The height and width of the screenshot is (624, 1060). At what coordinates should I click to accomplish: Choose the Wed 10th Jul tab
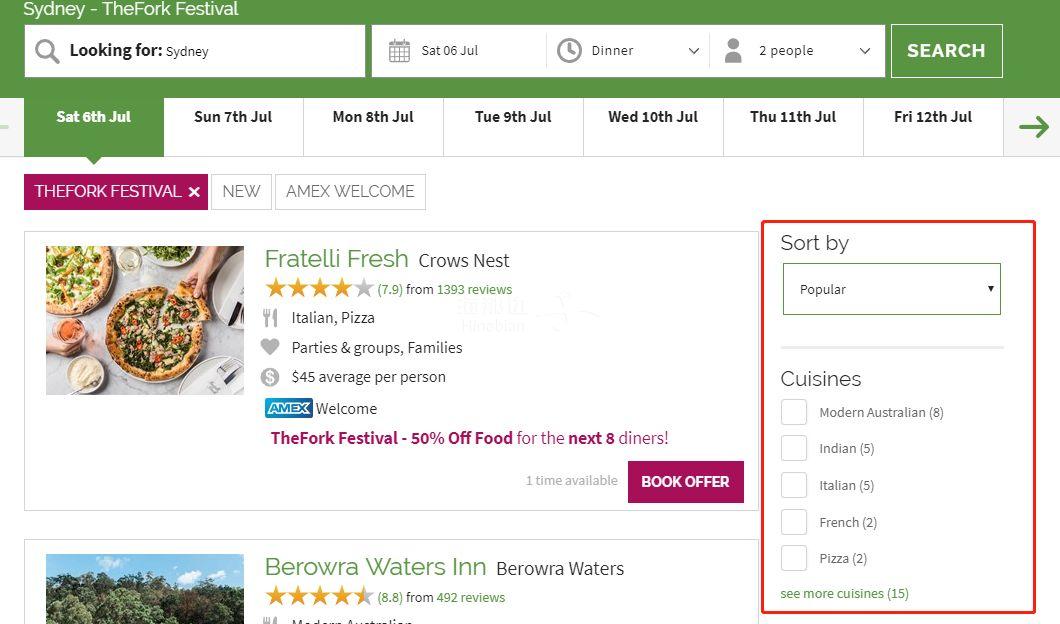[653, 126]
